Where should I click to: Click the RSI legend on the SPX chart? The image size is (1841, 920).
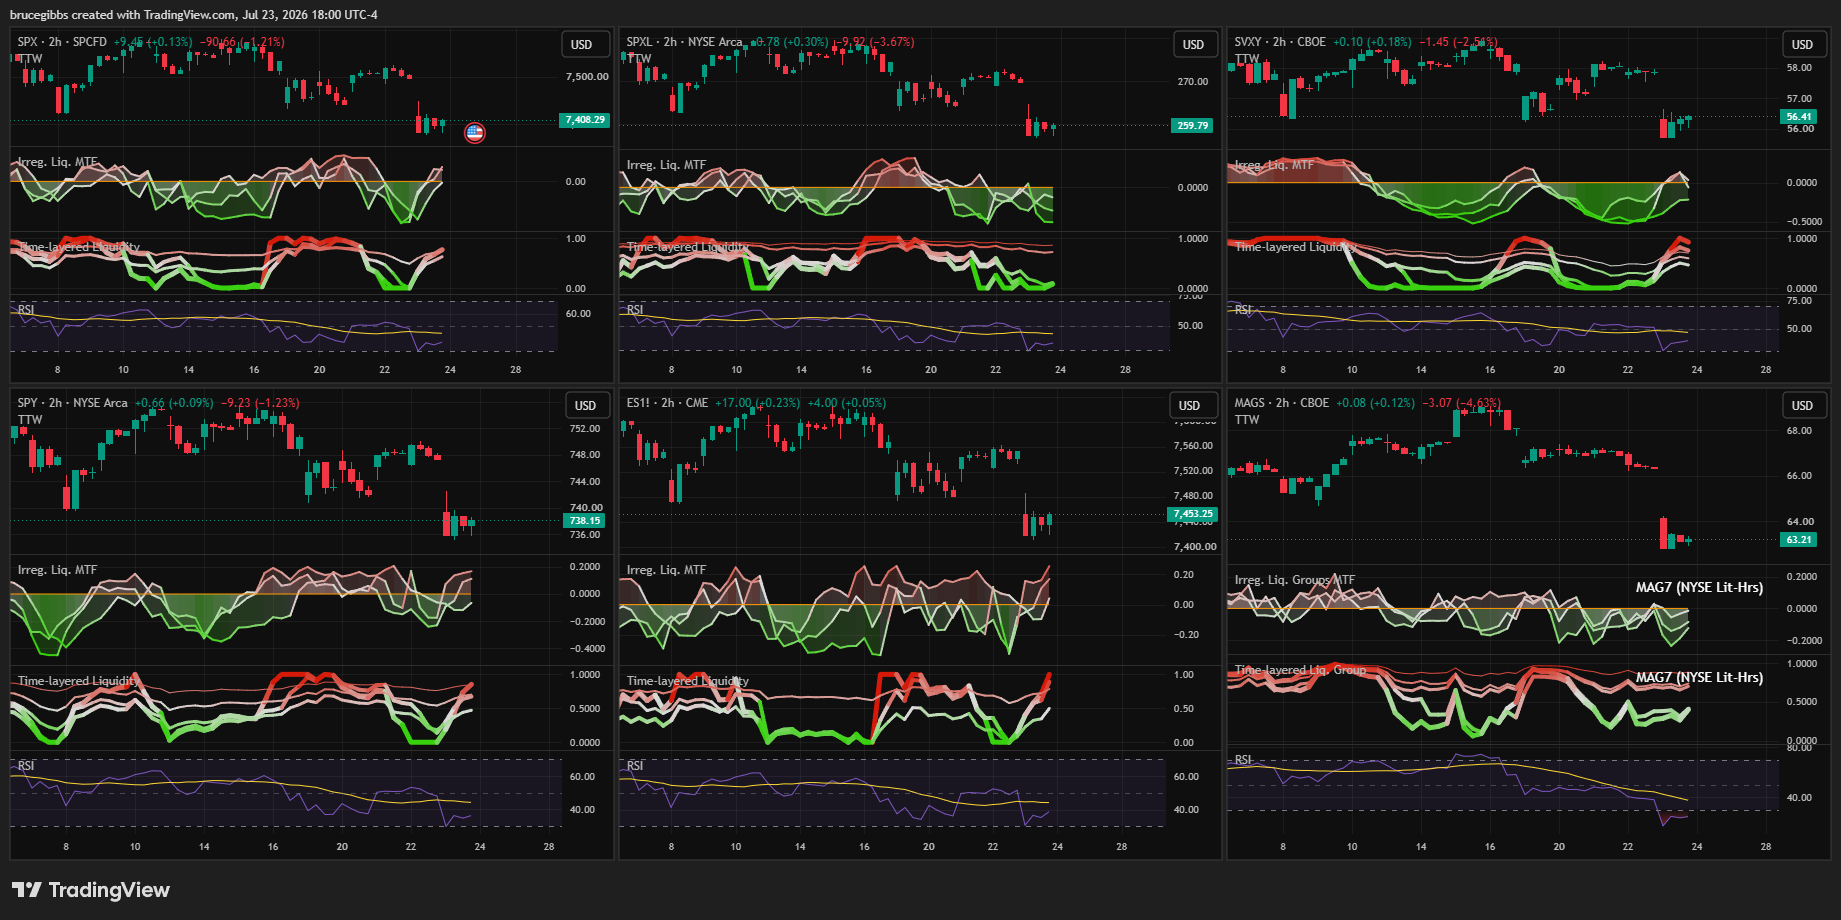pyautogui.click(x=26, y=310)
